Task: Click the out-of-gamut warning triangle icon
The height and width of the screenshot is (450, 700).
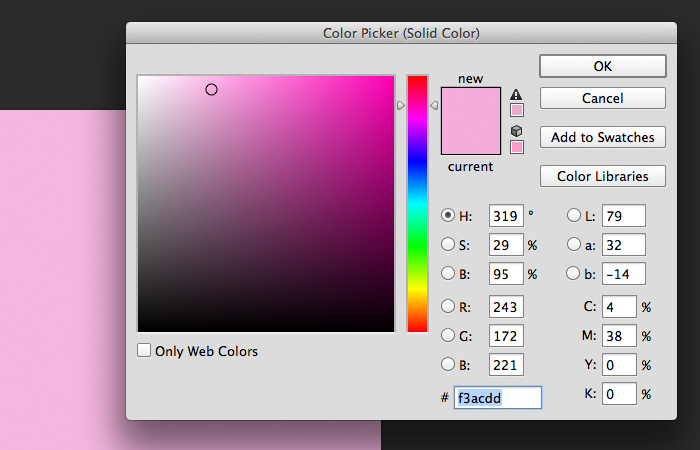Action: [x=516, y=94]
